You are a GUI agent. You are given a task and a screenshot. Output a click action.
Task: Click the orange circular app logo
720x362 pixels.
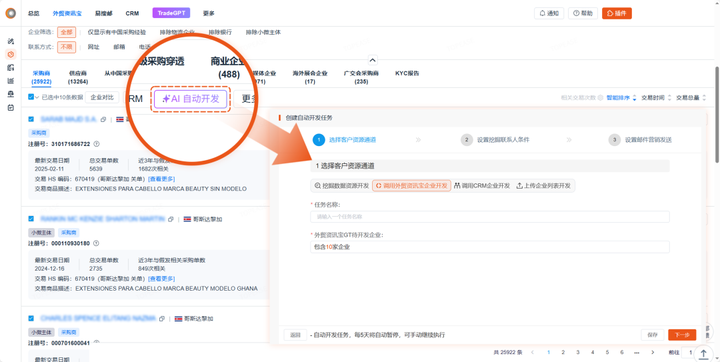click(11, 13)
